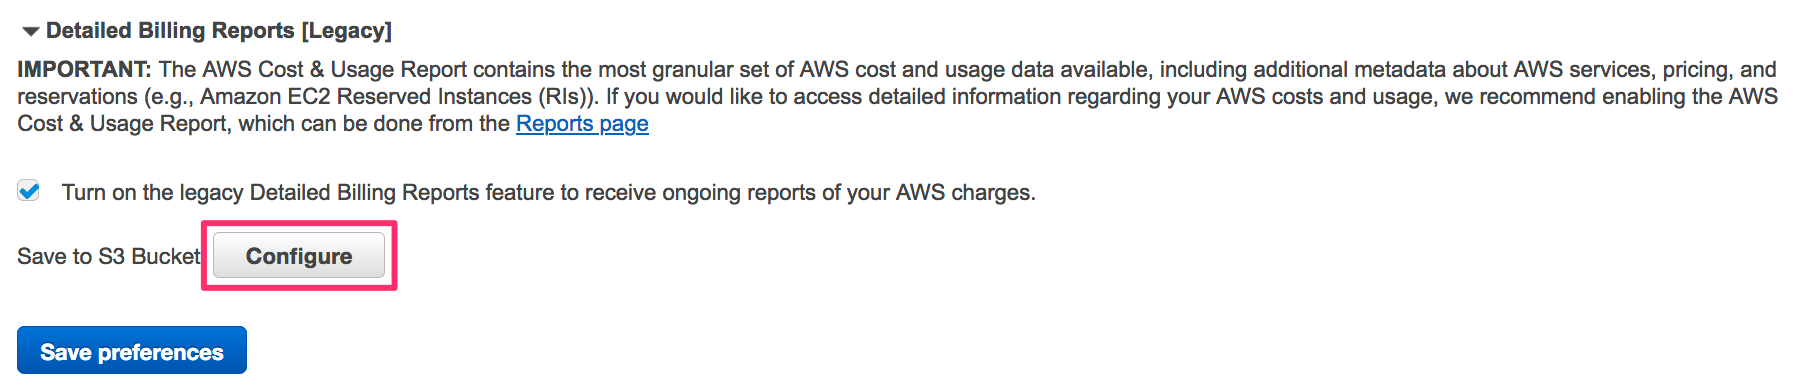Click the Save preferences button
Image resolution: width=1796 pixels, height=385 pixels.
132,351
